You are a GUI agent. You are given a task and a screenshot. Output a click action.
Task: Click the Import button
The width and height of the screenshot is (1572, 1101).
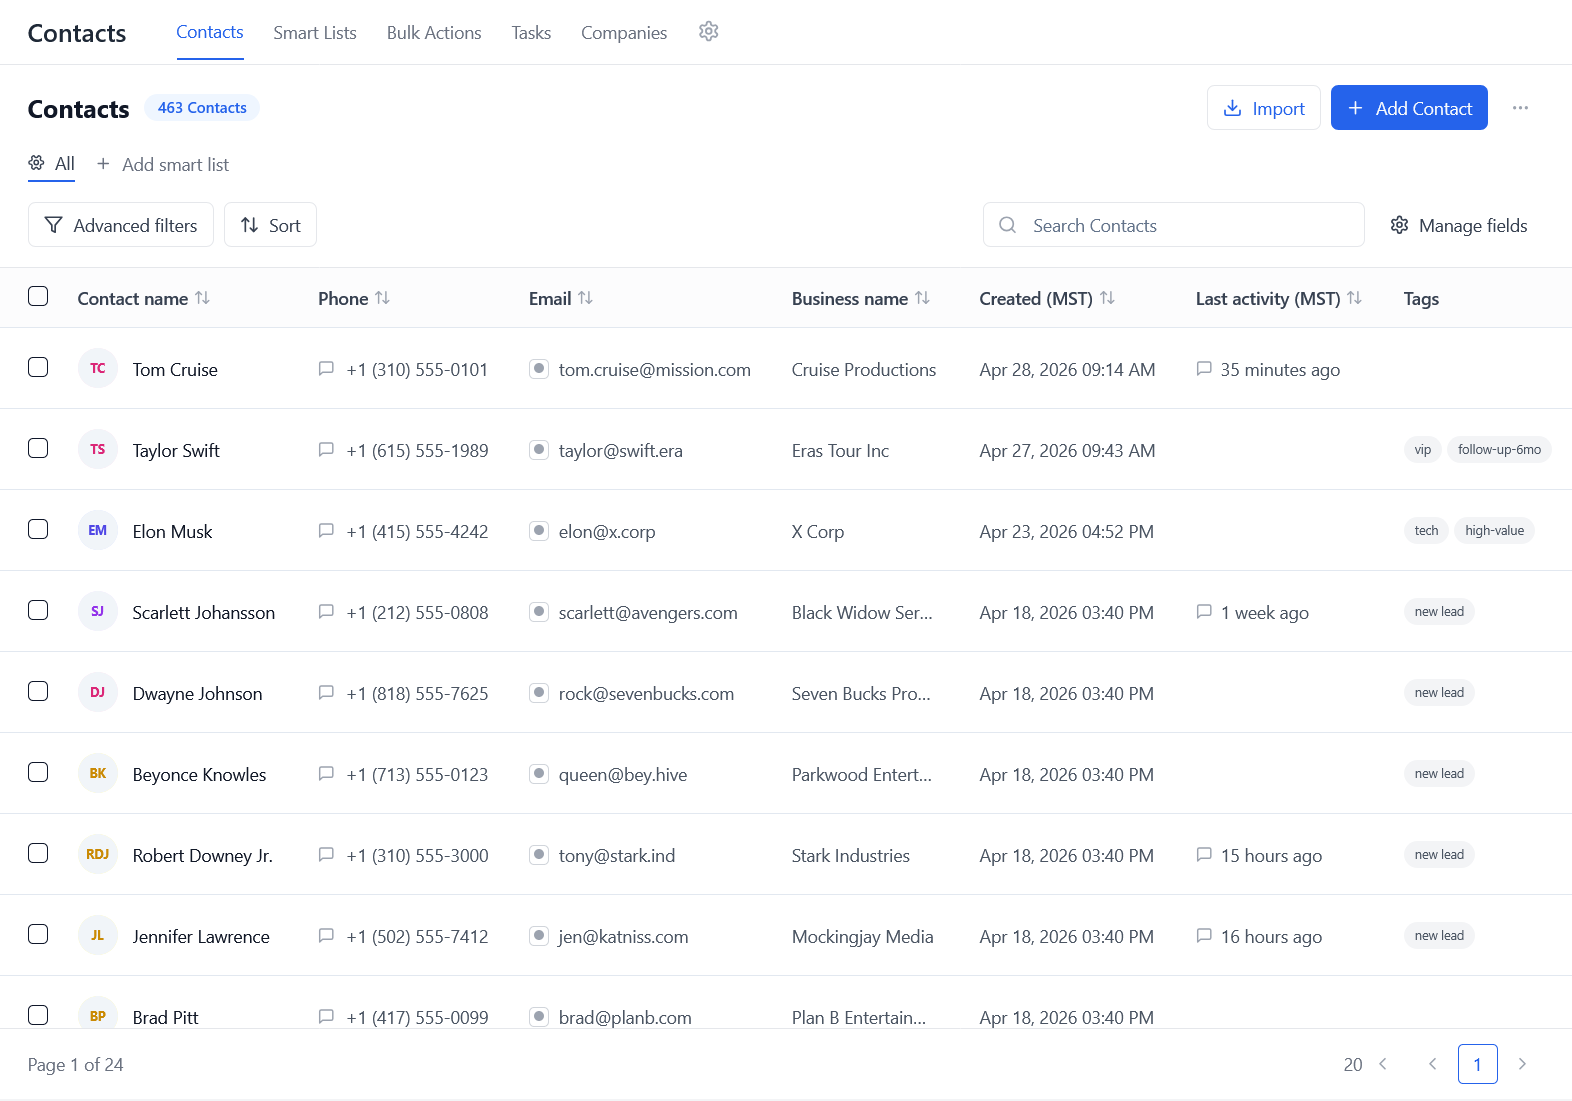(x=1264, y=108)
